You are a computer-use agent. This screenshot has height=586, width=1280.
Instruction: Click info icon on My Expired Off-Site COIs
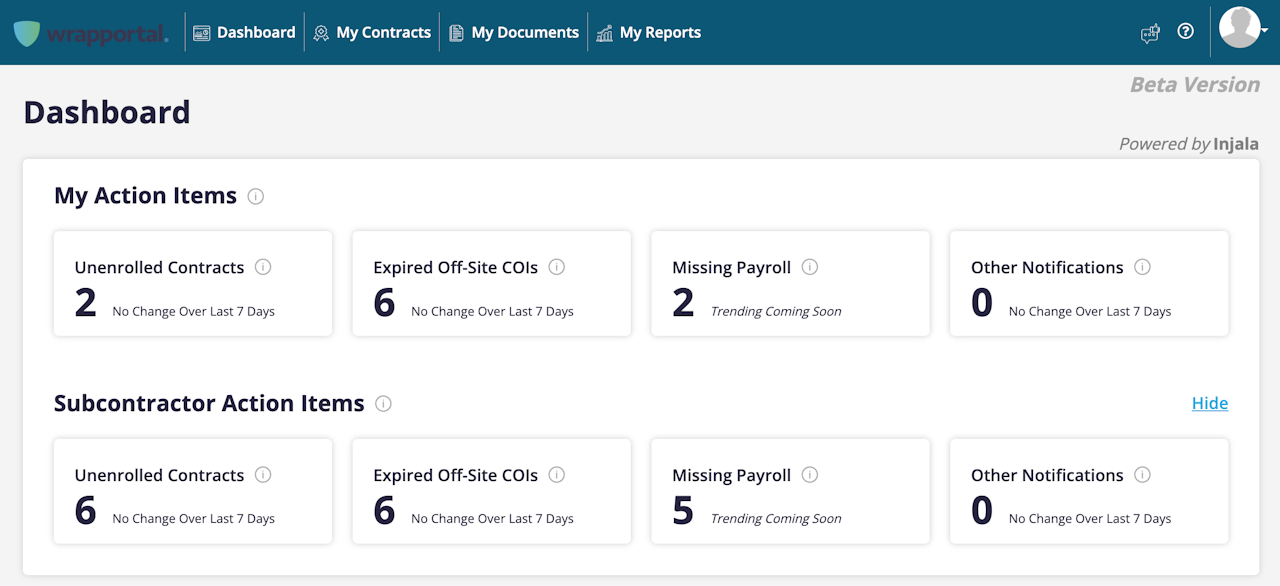point(557,267)
